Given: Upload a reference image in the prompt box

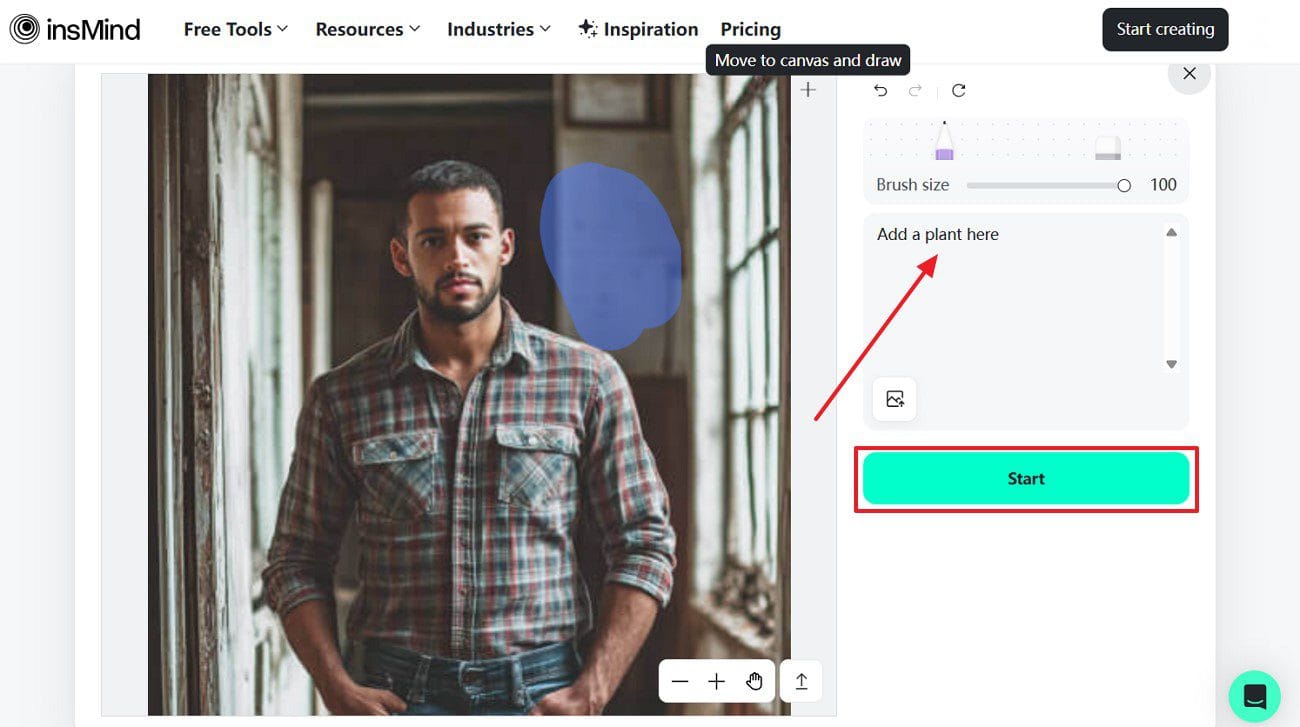Looking at the screenshot, I should coord(895,399).
